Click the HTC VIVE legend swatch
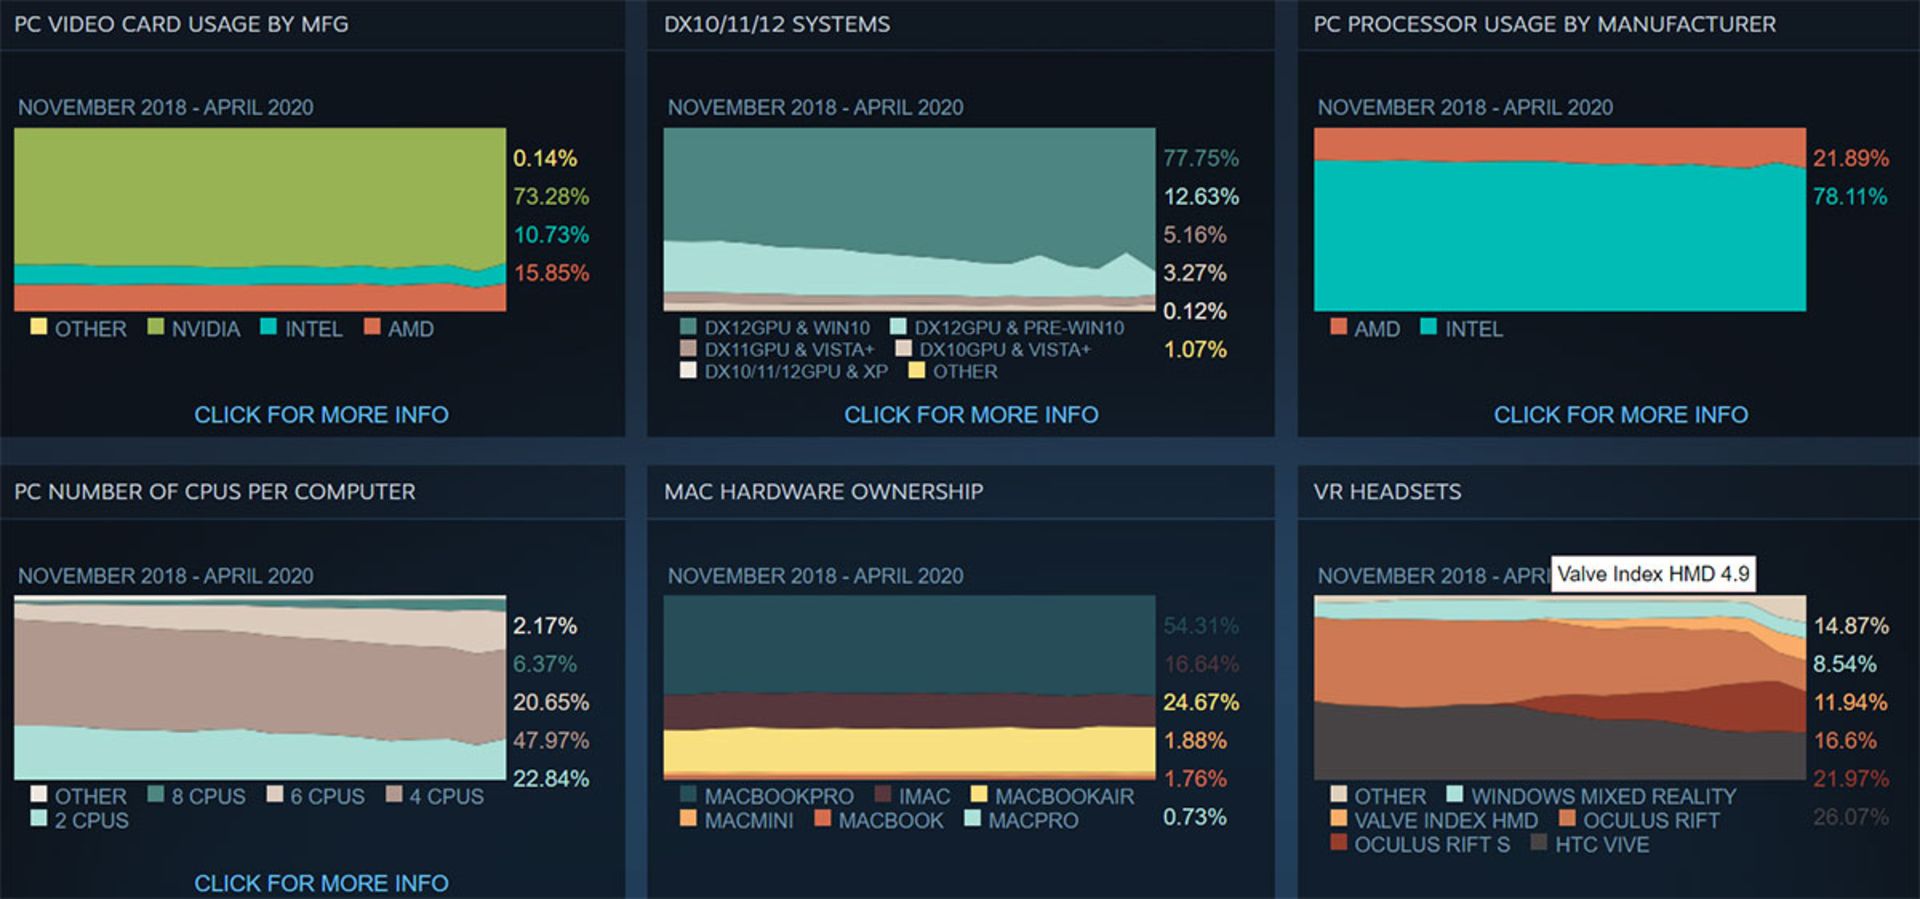 [x=1539, y=843]
